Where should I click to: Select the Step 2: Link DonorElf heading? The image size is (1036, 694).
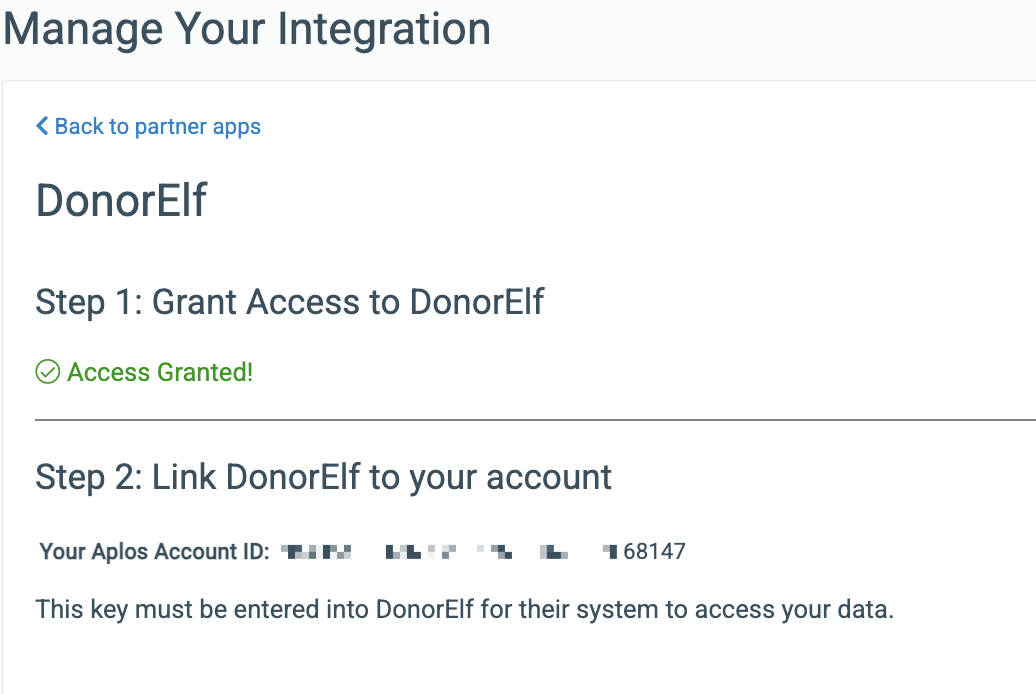tap(324, 477)
